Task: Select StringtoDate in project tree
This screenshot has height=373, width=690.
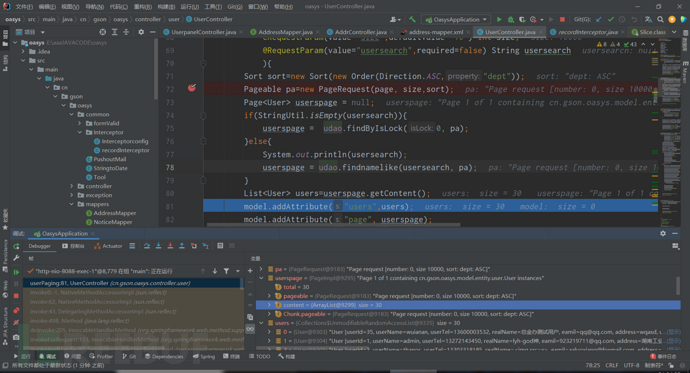Action: click(x=107, y=168)
